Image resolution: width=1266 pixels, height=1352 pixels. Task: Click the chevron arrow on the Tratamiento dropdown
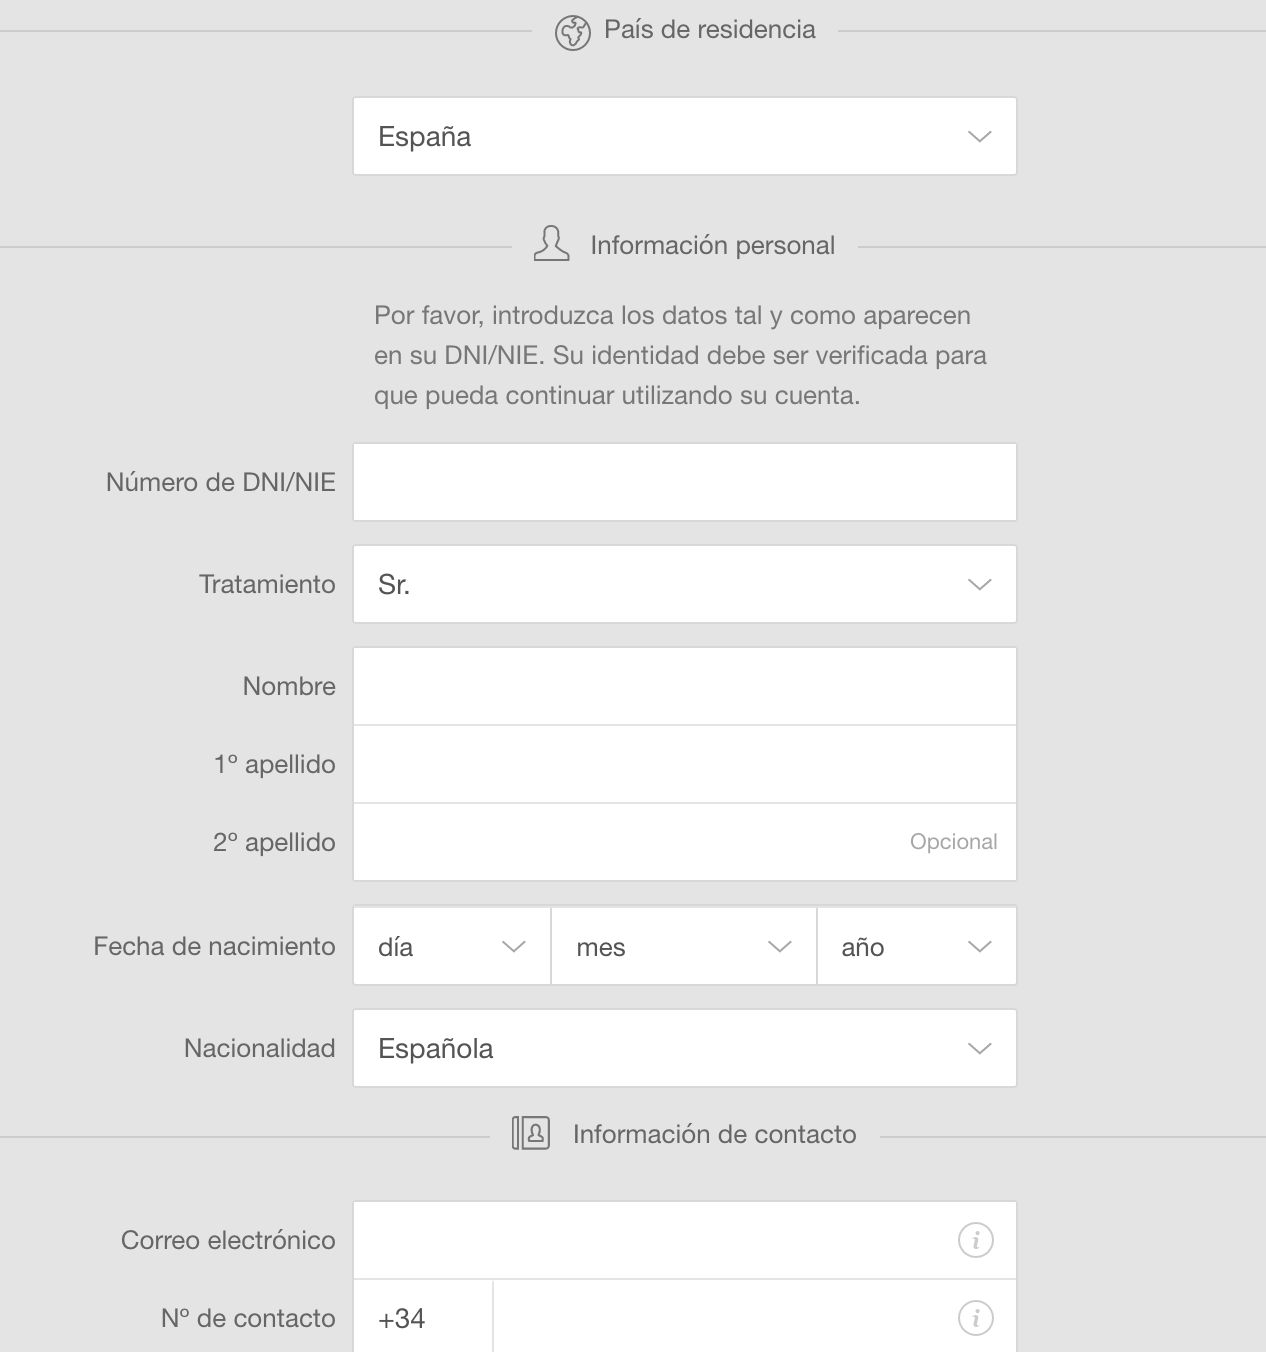980,584
